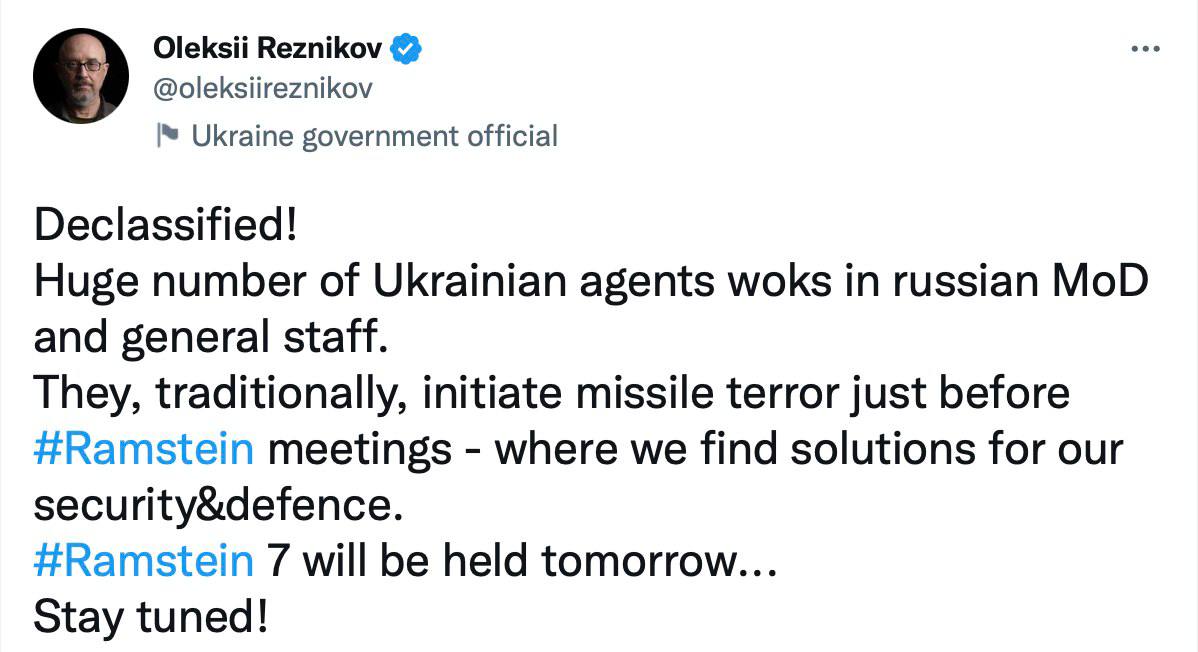Screen dimensions: 1198x652
Task: Click the "Stay tuned!" closing line
Action: 150,618
